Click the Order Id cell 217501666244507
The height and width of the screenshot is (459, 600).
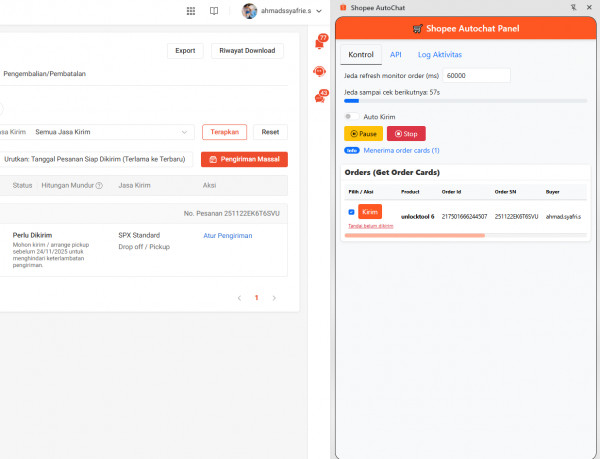pos(464,216)
